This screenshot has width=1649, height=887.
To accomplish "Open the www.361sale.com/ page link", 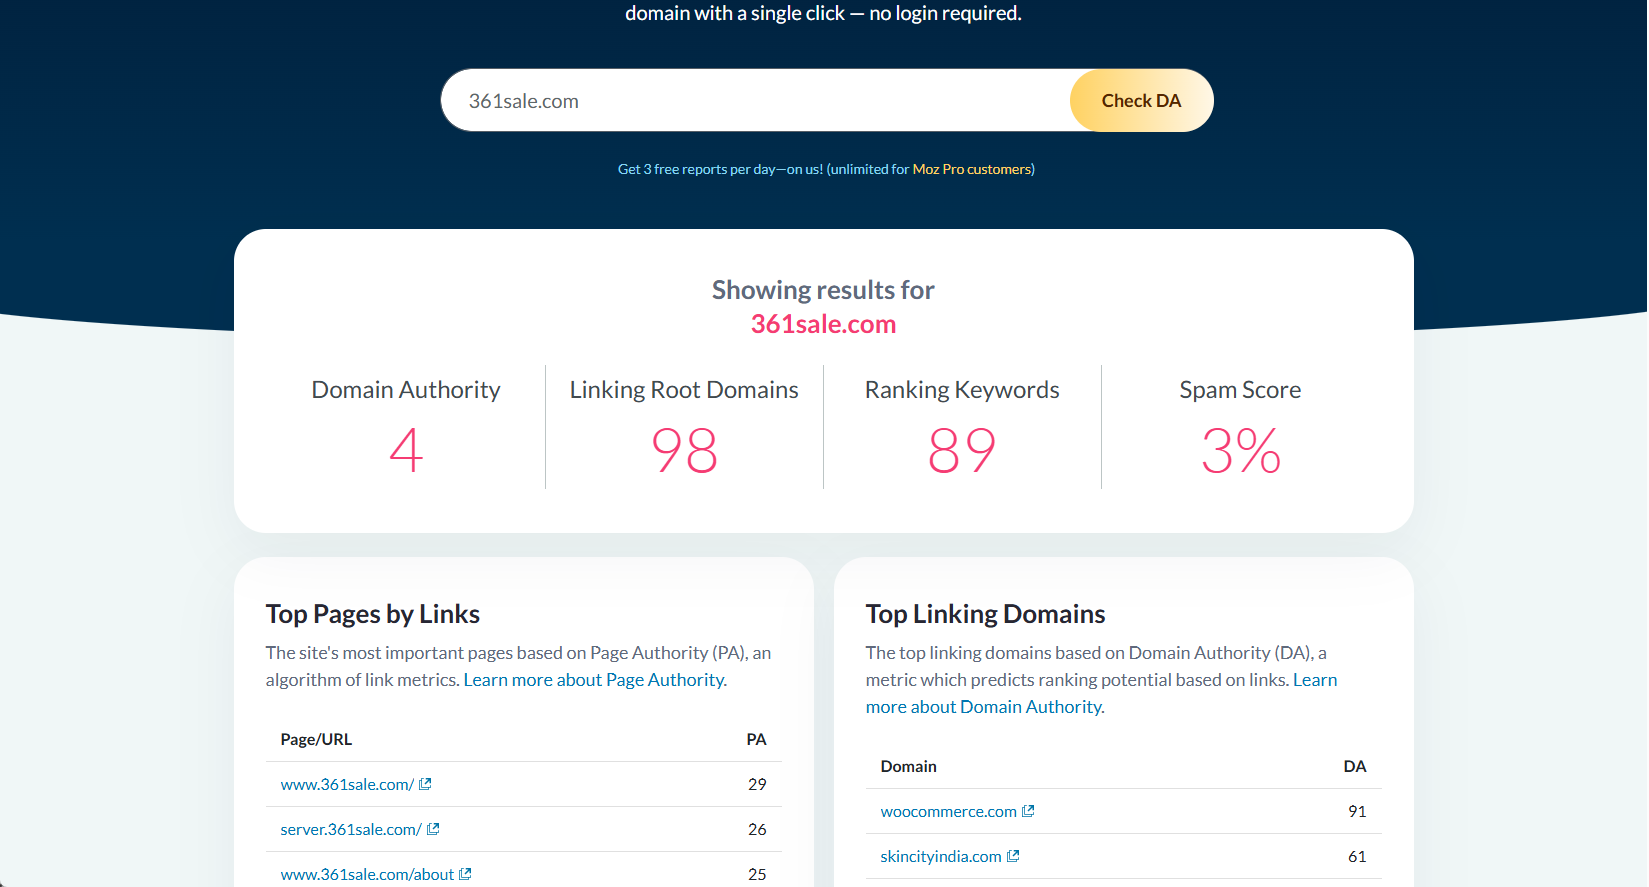I will click(347, 785).
